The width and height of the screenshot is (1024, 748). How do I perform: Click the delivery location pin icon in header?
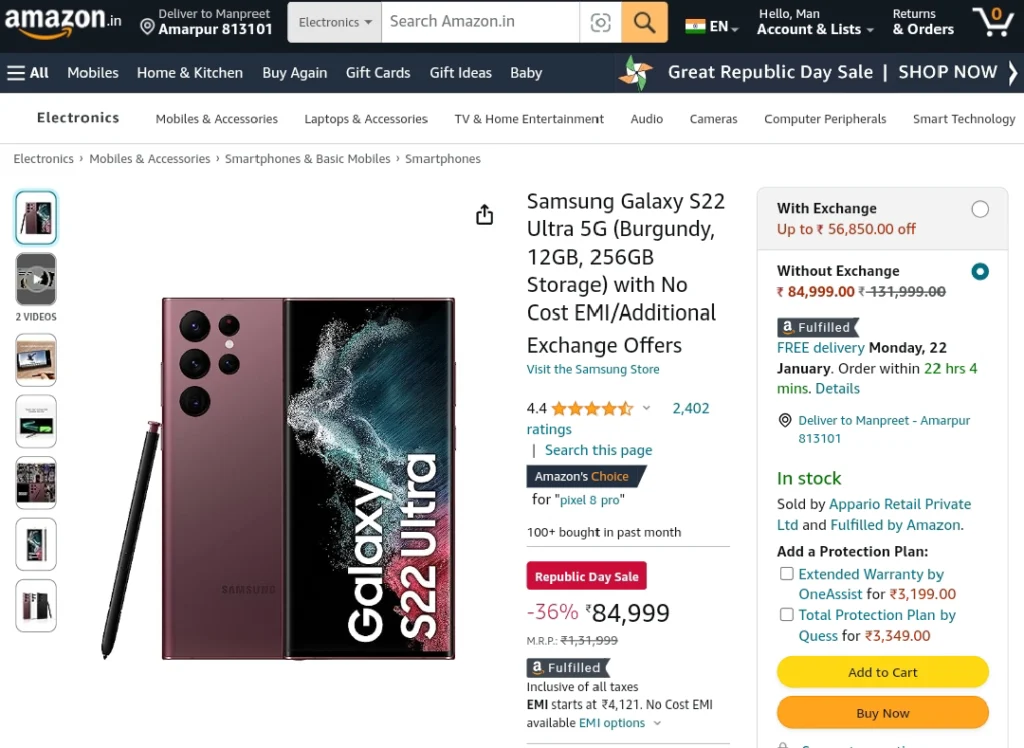point(148,26)
